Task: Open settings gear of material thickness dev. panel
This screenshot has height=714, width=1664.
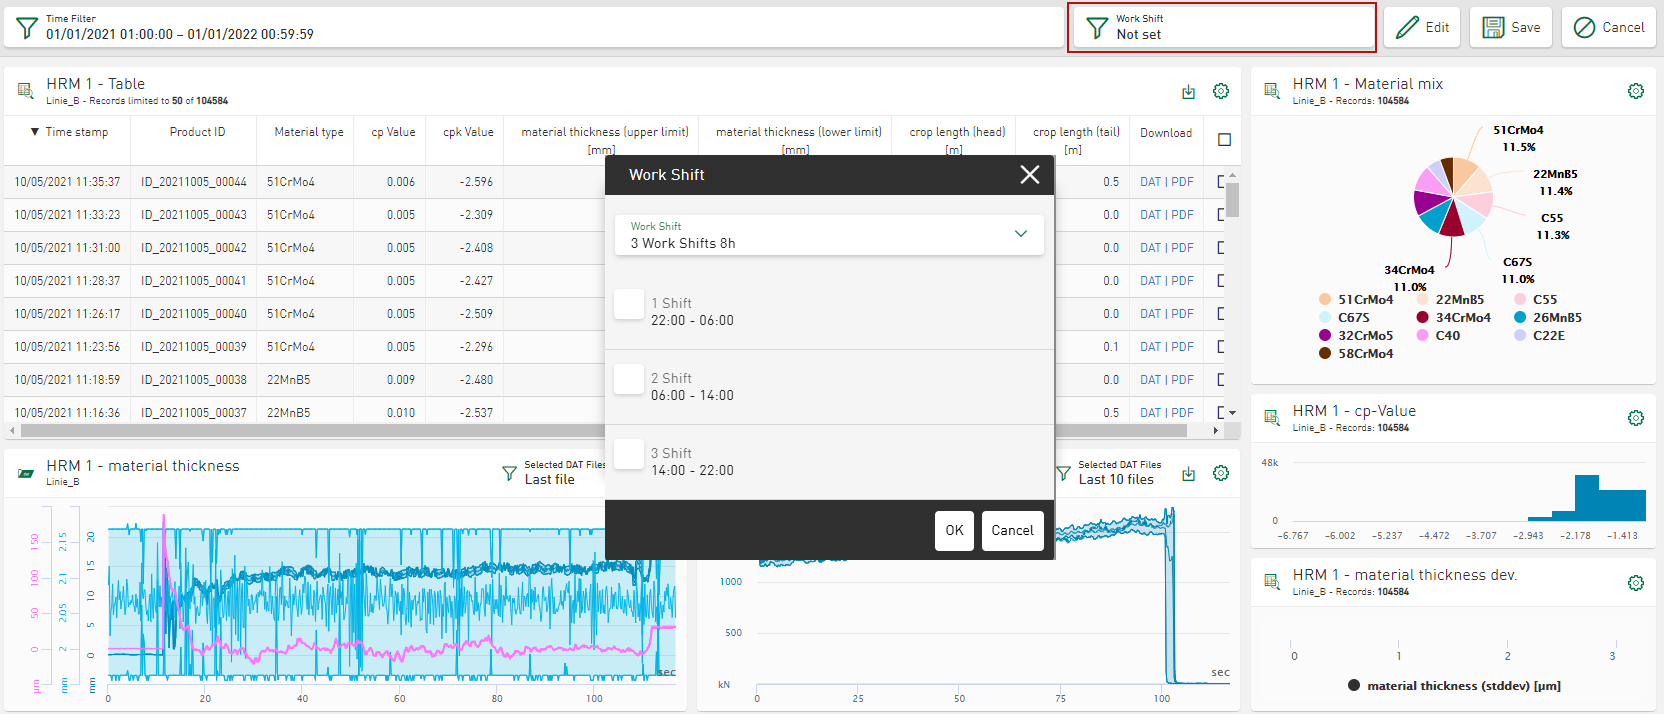Action: point(1635,582)
